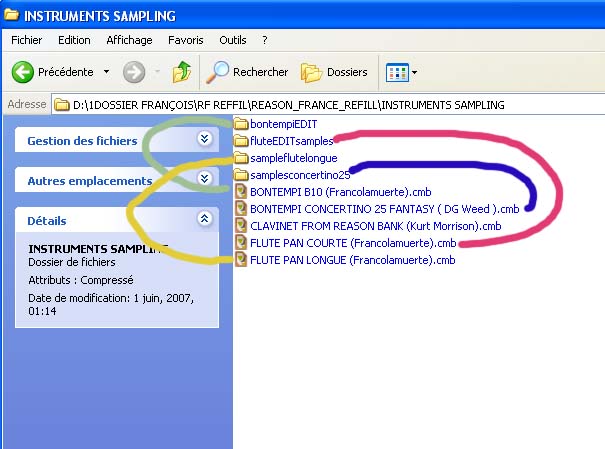
Task: Click the Détails heading
Action: point(47,221)
